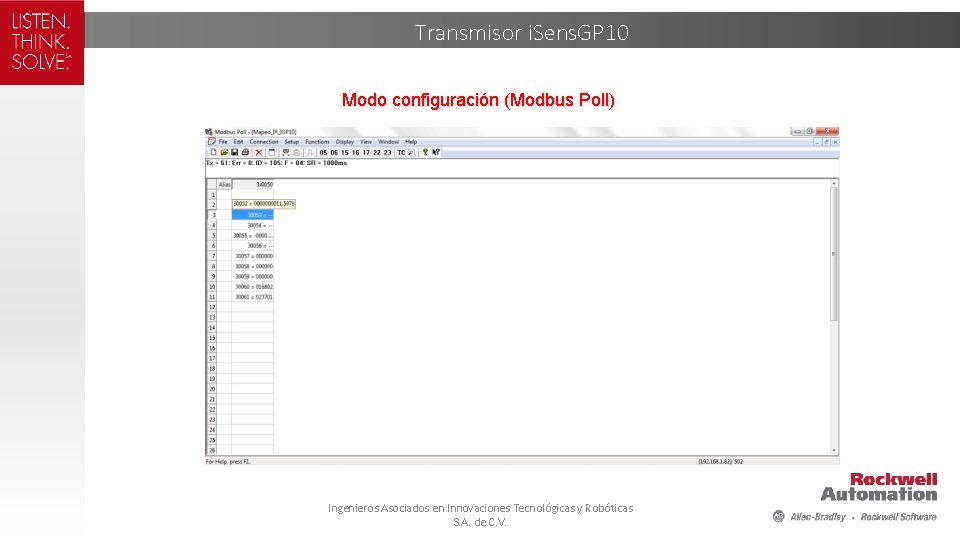
Task: Click the Save diskette icon
Action: [x=234, y=152]
